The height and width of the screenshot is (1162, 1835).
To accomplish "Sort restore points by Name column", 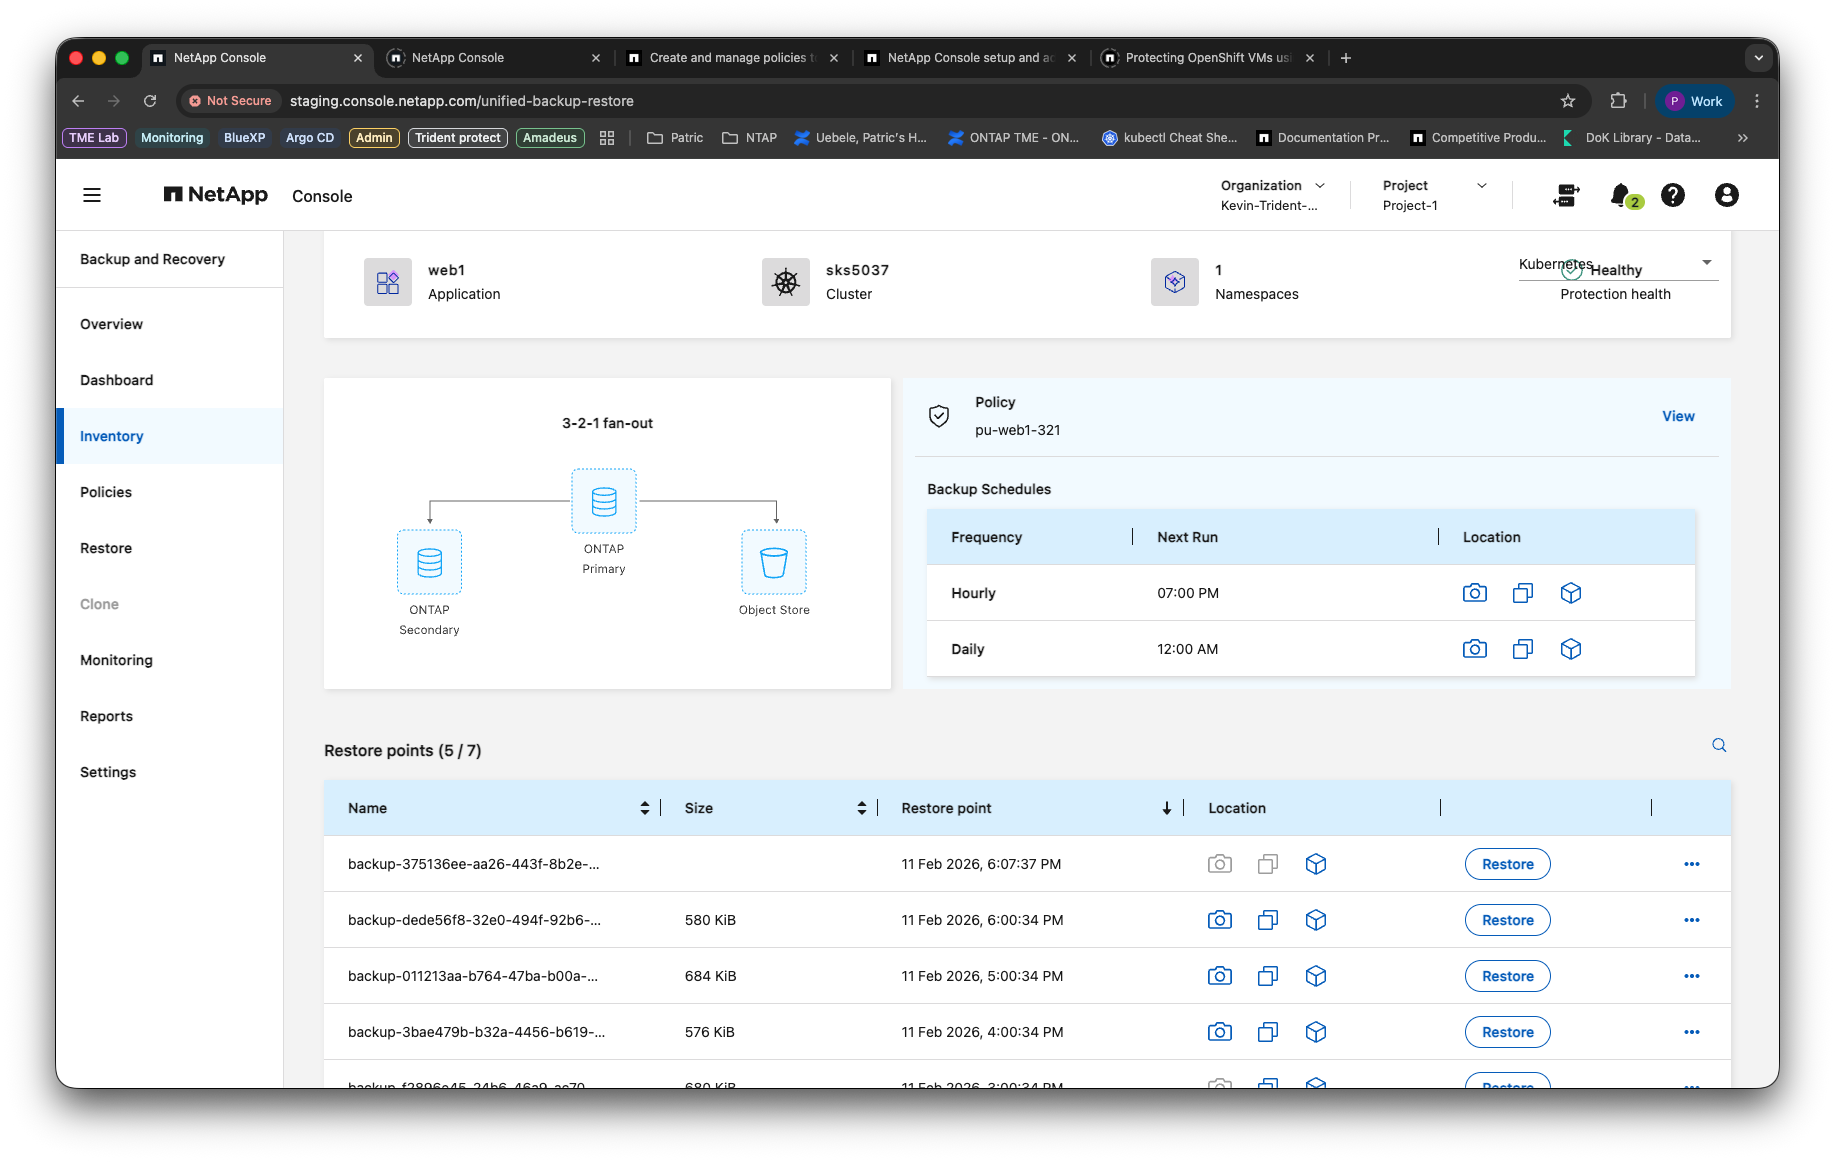I will point(645,808).
